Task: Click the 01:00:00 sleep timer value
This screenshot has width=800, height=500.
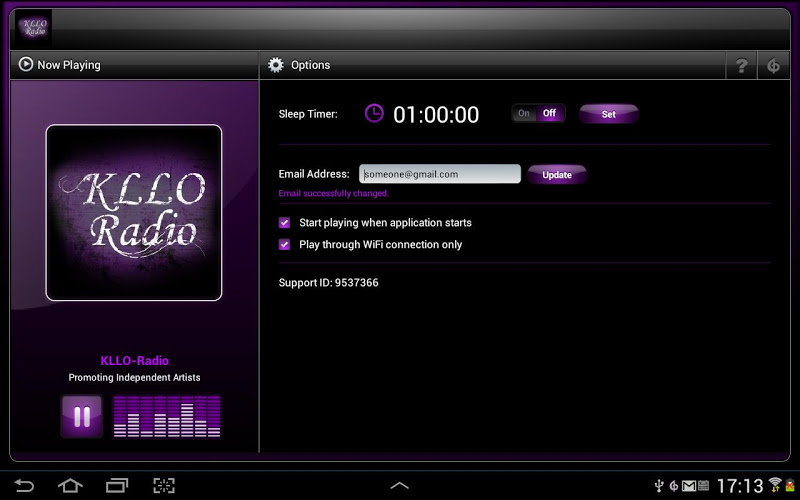Action: click(436, 115)
